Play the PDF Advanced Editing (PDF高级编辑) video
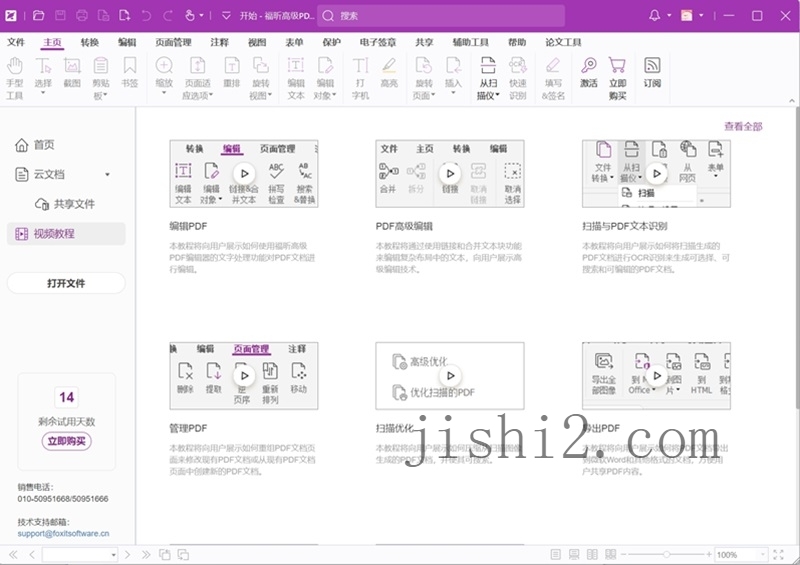 (450, 174)
